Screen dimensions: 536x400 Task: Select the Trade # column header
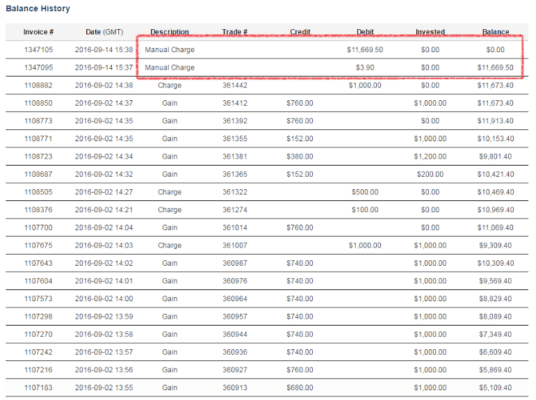[x=234, y=32]
